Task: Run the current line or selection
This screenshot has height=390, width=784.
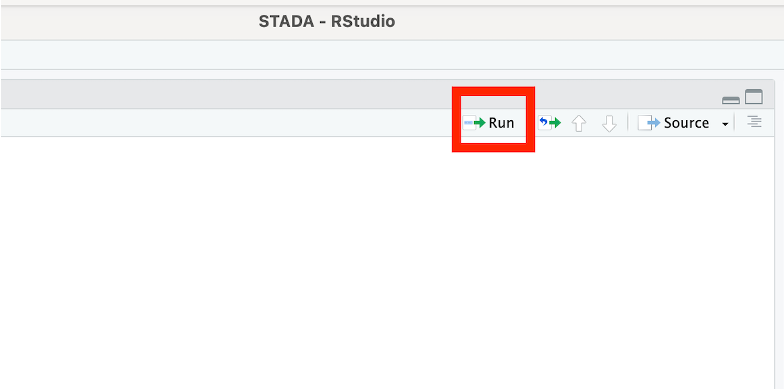Action: click(488, 122)
